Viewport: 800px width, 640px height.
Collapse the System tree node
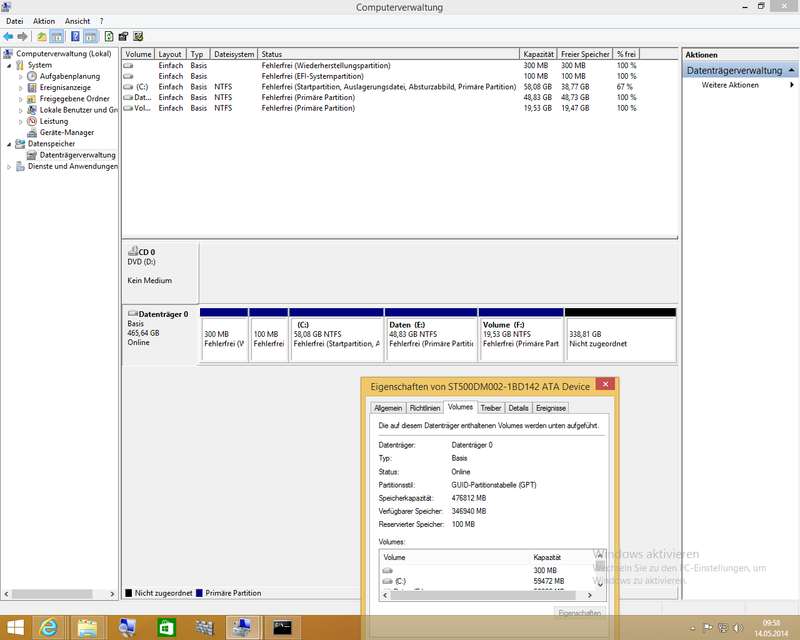pos(9,65)
